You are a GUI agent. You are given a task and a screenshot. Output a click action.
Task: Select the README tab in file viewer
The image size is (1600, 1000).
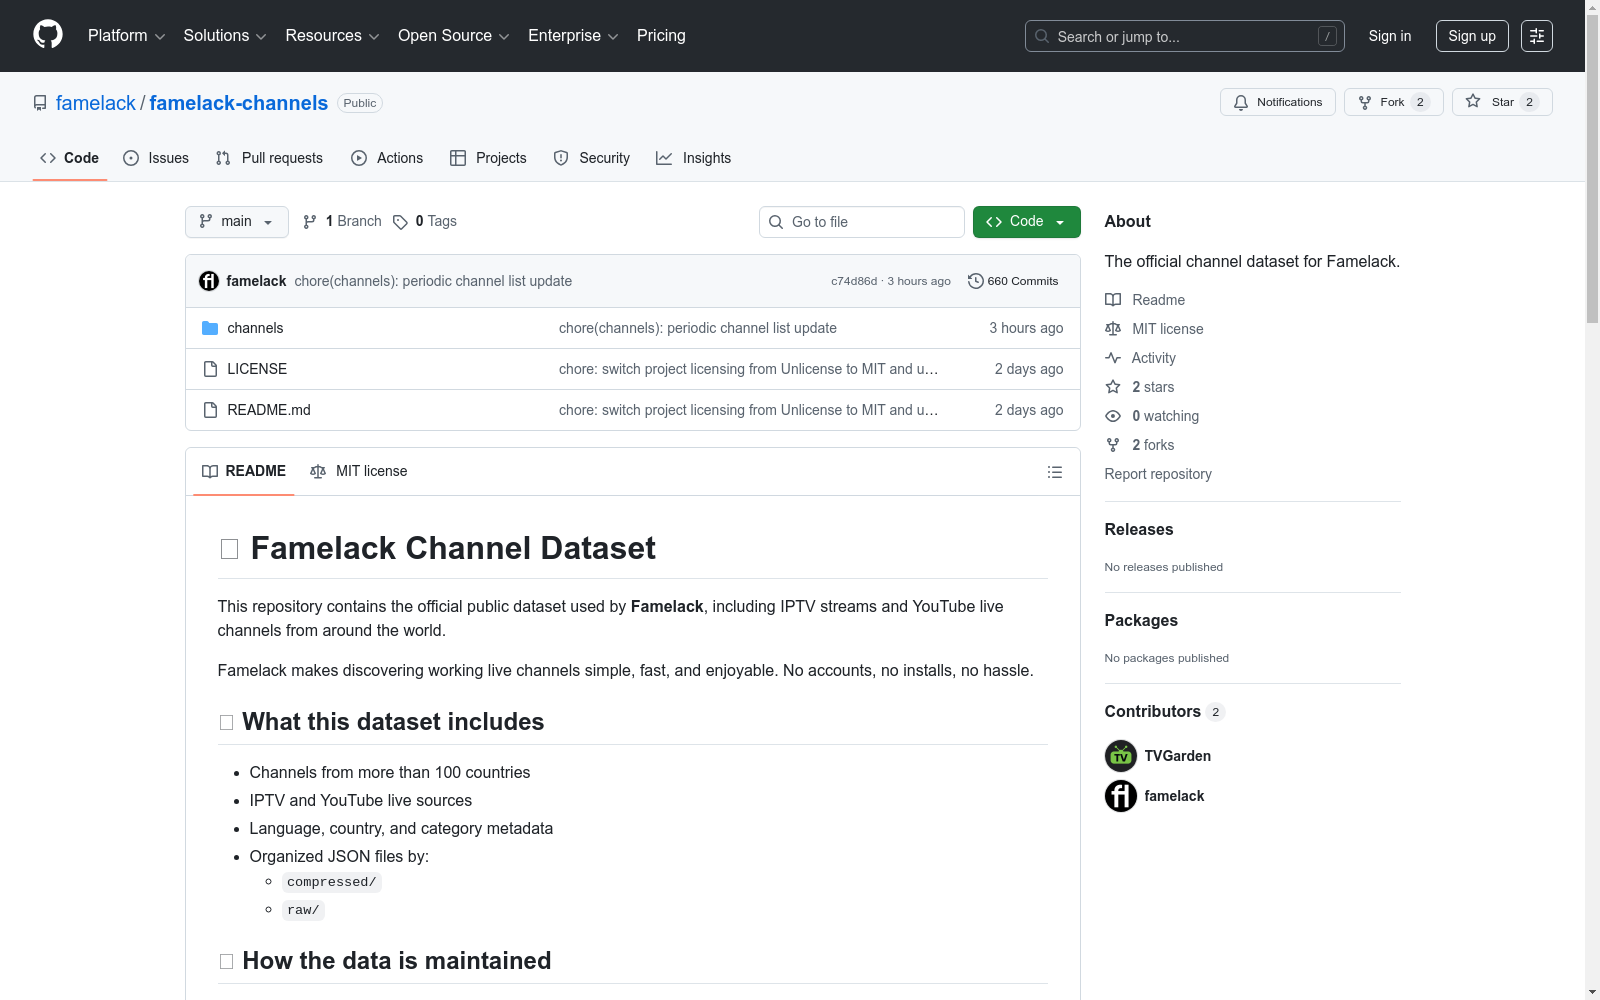(244, 471)
